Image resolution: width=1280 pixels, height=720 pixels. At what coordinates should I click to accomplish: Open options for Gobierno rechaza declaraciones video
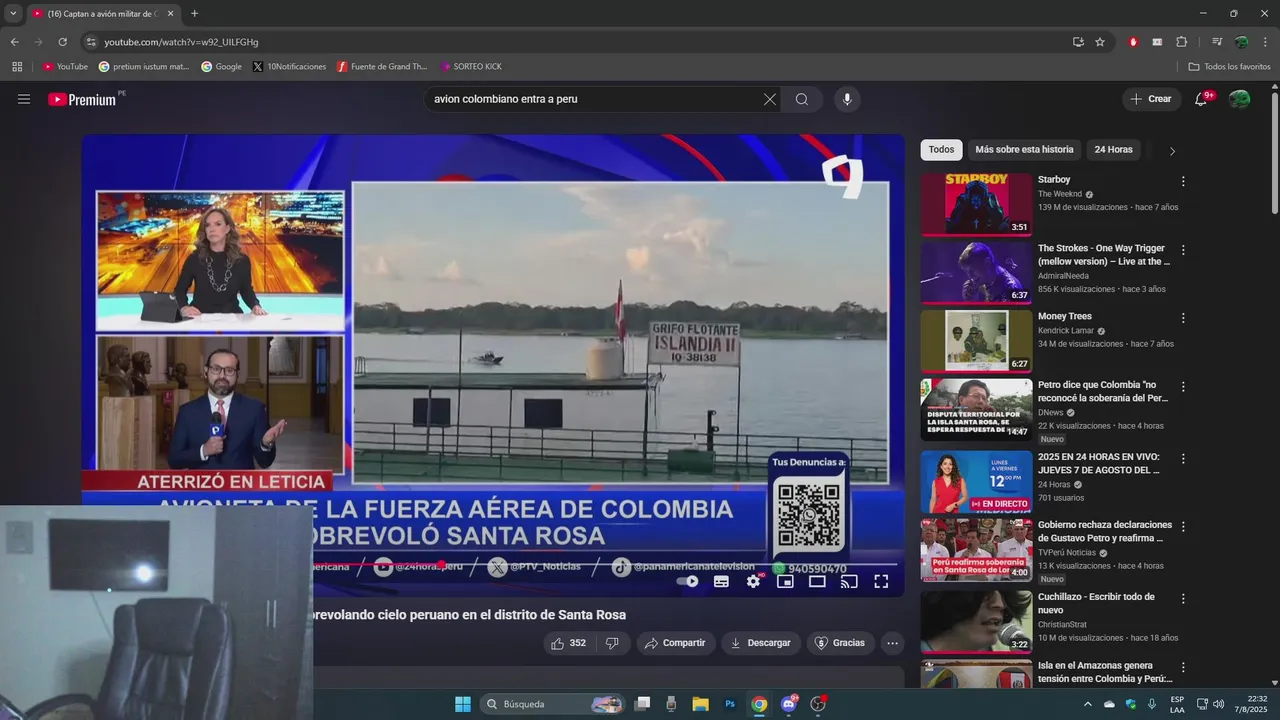[1183, 526]
